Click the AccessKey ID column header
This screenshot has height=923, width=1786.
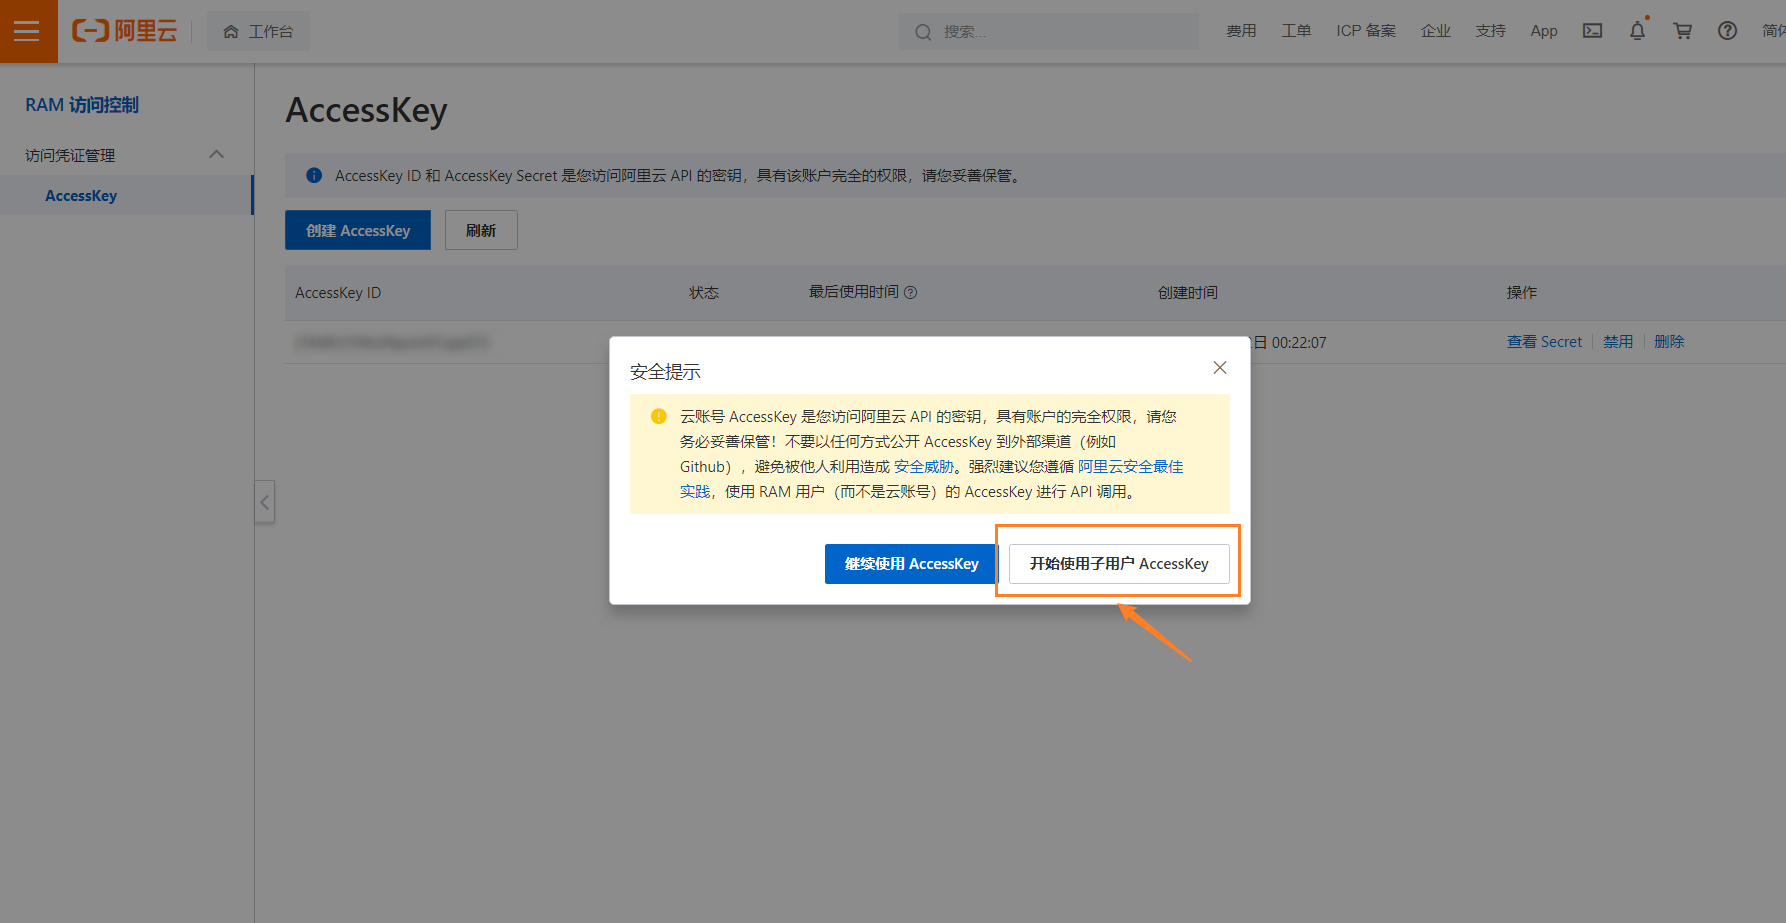pos(338,293)
